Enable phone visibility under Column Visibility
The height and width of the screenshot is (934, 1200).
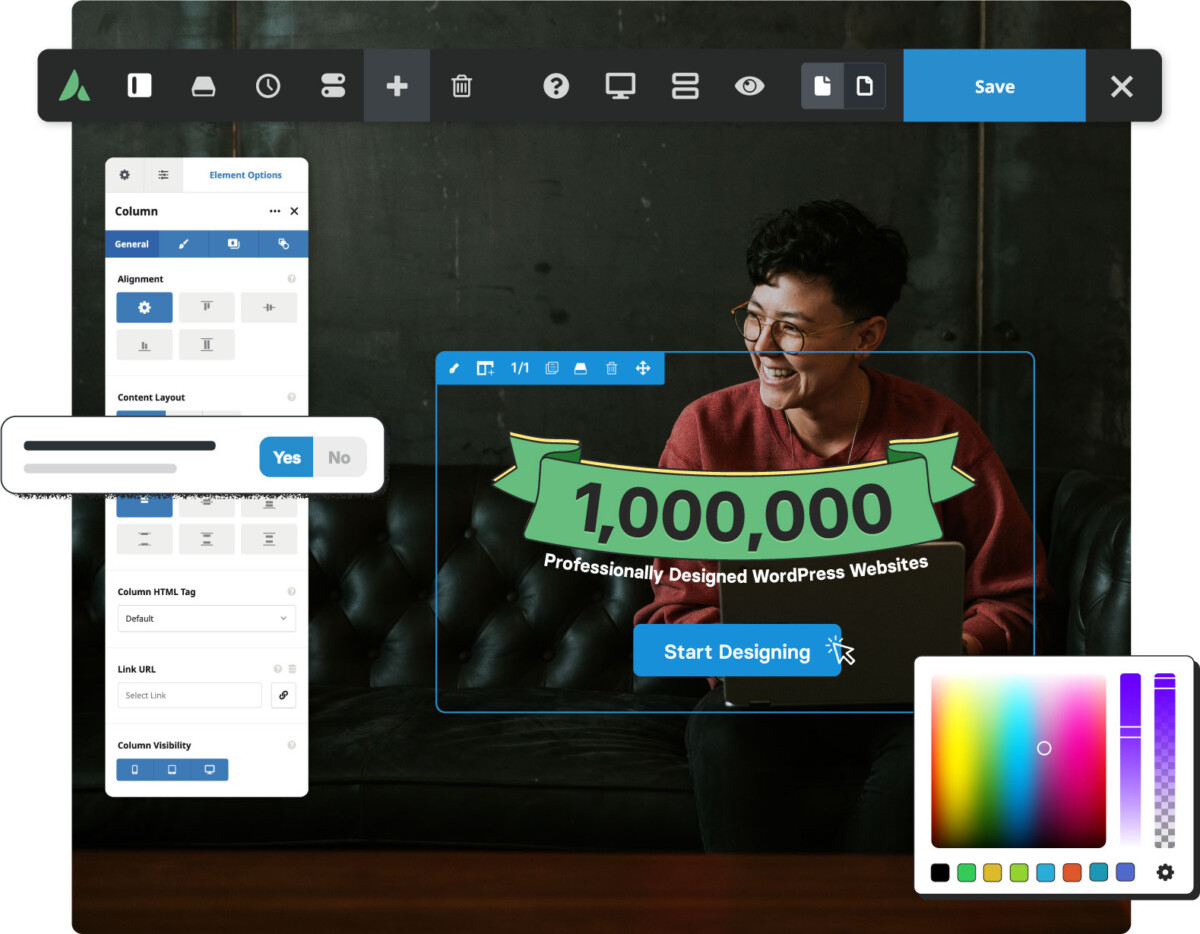pyautogui.click(x=135, y=769)
